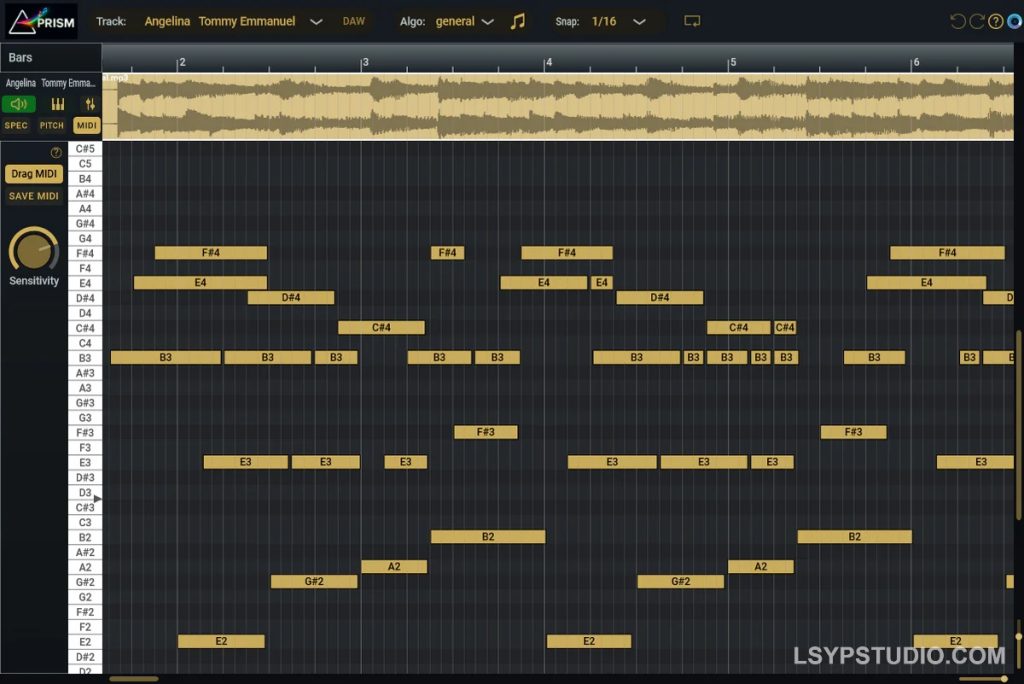Click the Drag MIDI button
1024x684 pixels.
pyautogui.click(x=33, y=173)
